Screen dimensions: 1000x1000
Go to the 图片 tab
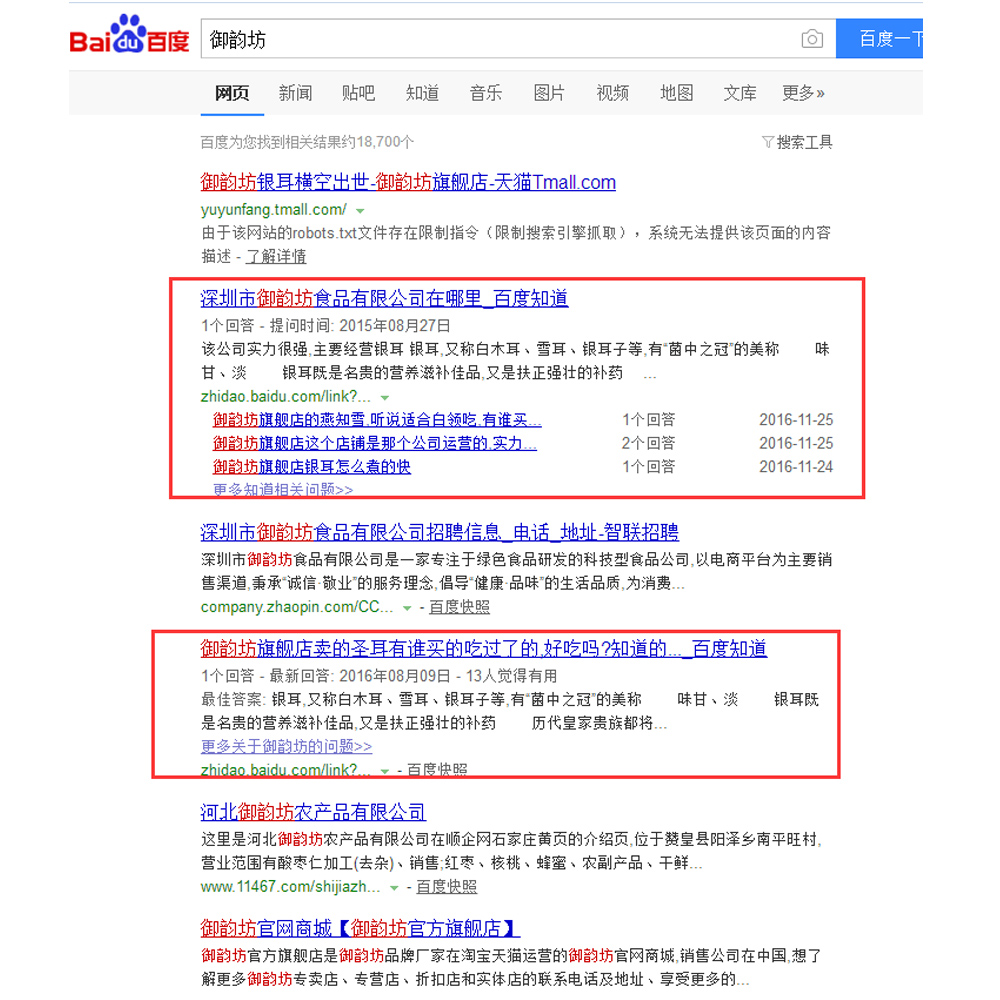pyautogui.click(x=549, y=93)
